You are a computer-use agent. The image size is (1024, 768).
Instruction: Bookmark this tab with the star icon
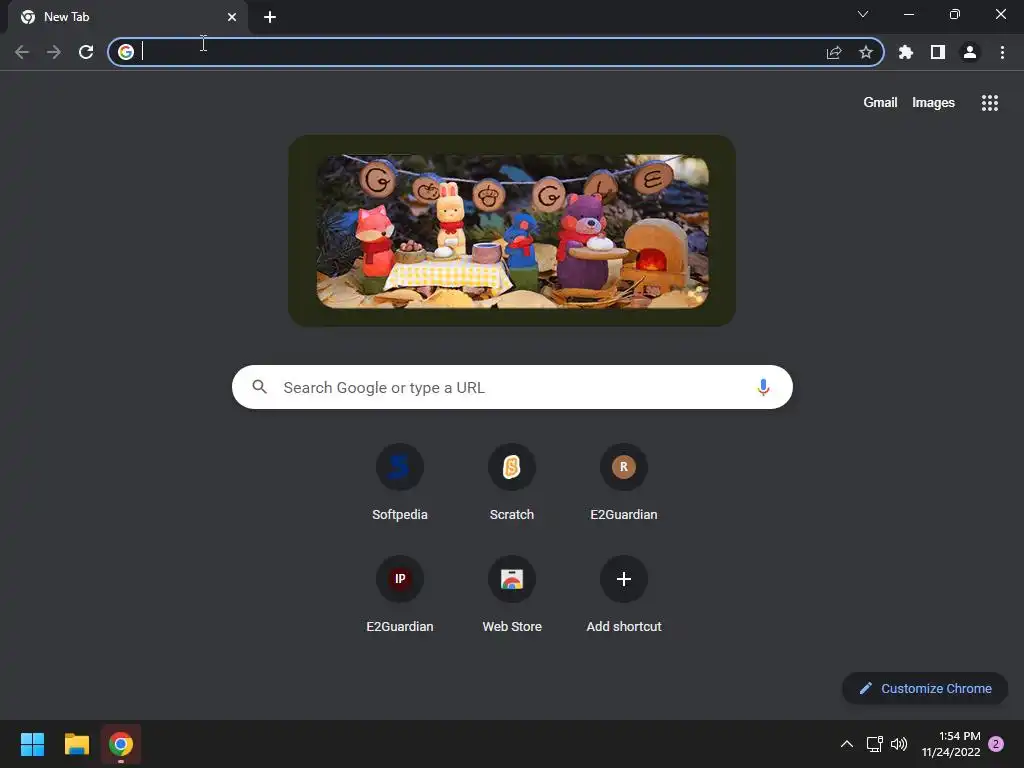click(866, 52)
